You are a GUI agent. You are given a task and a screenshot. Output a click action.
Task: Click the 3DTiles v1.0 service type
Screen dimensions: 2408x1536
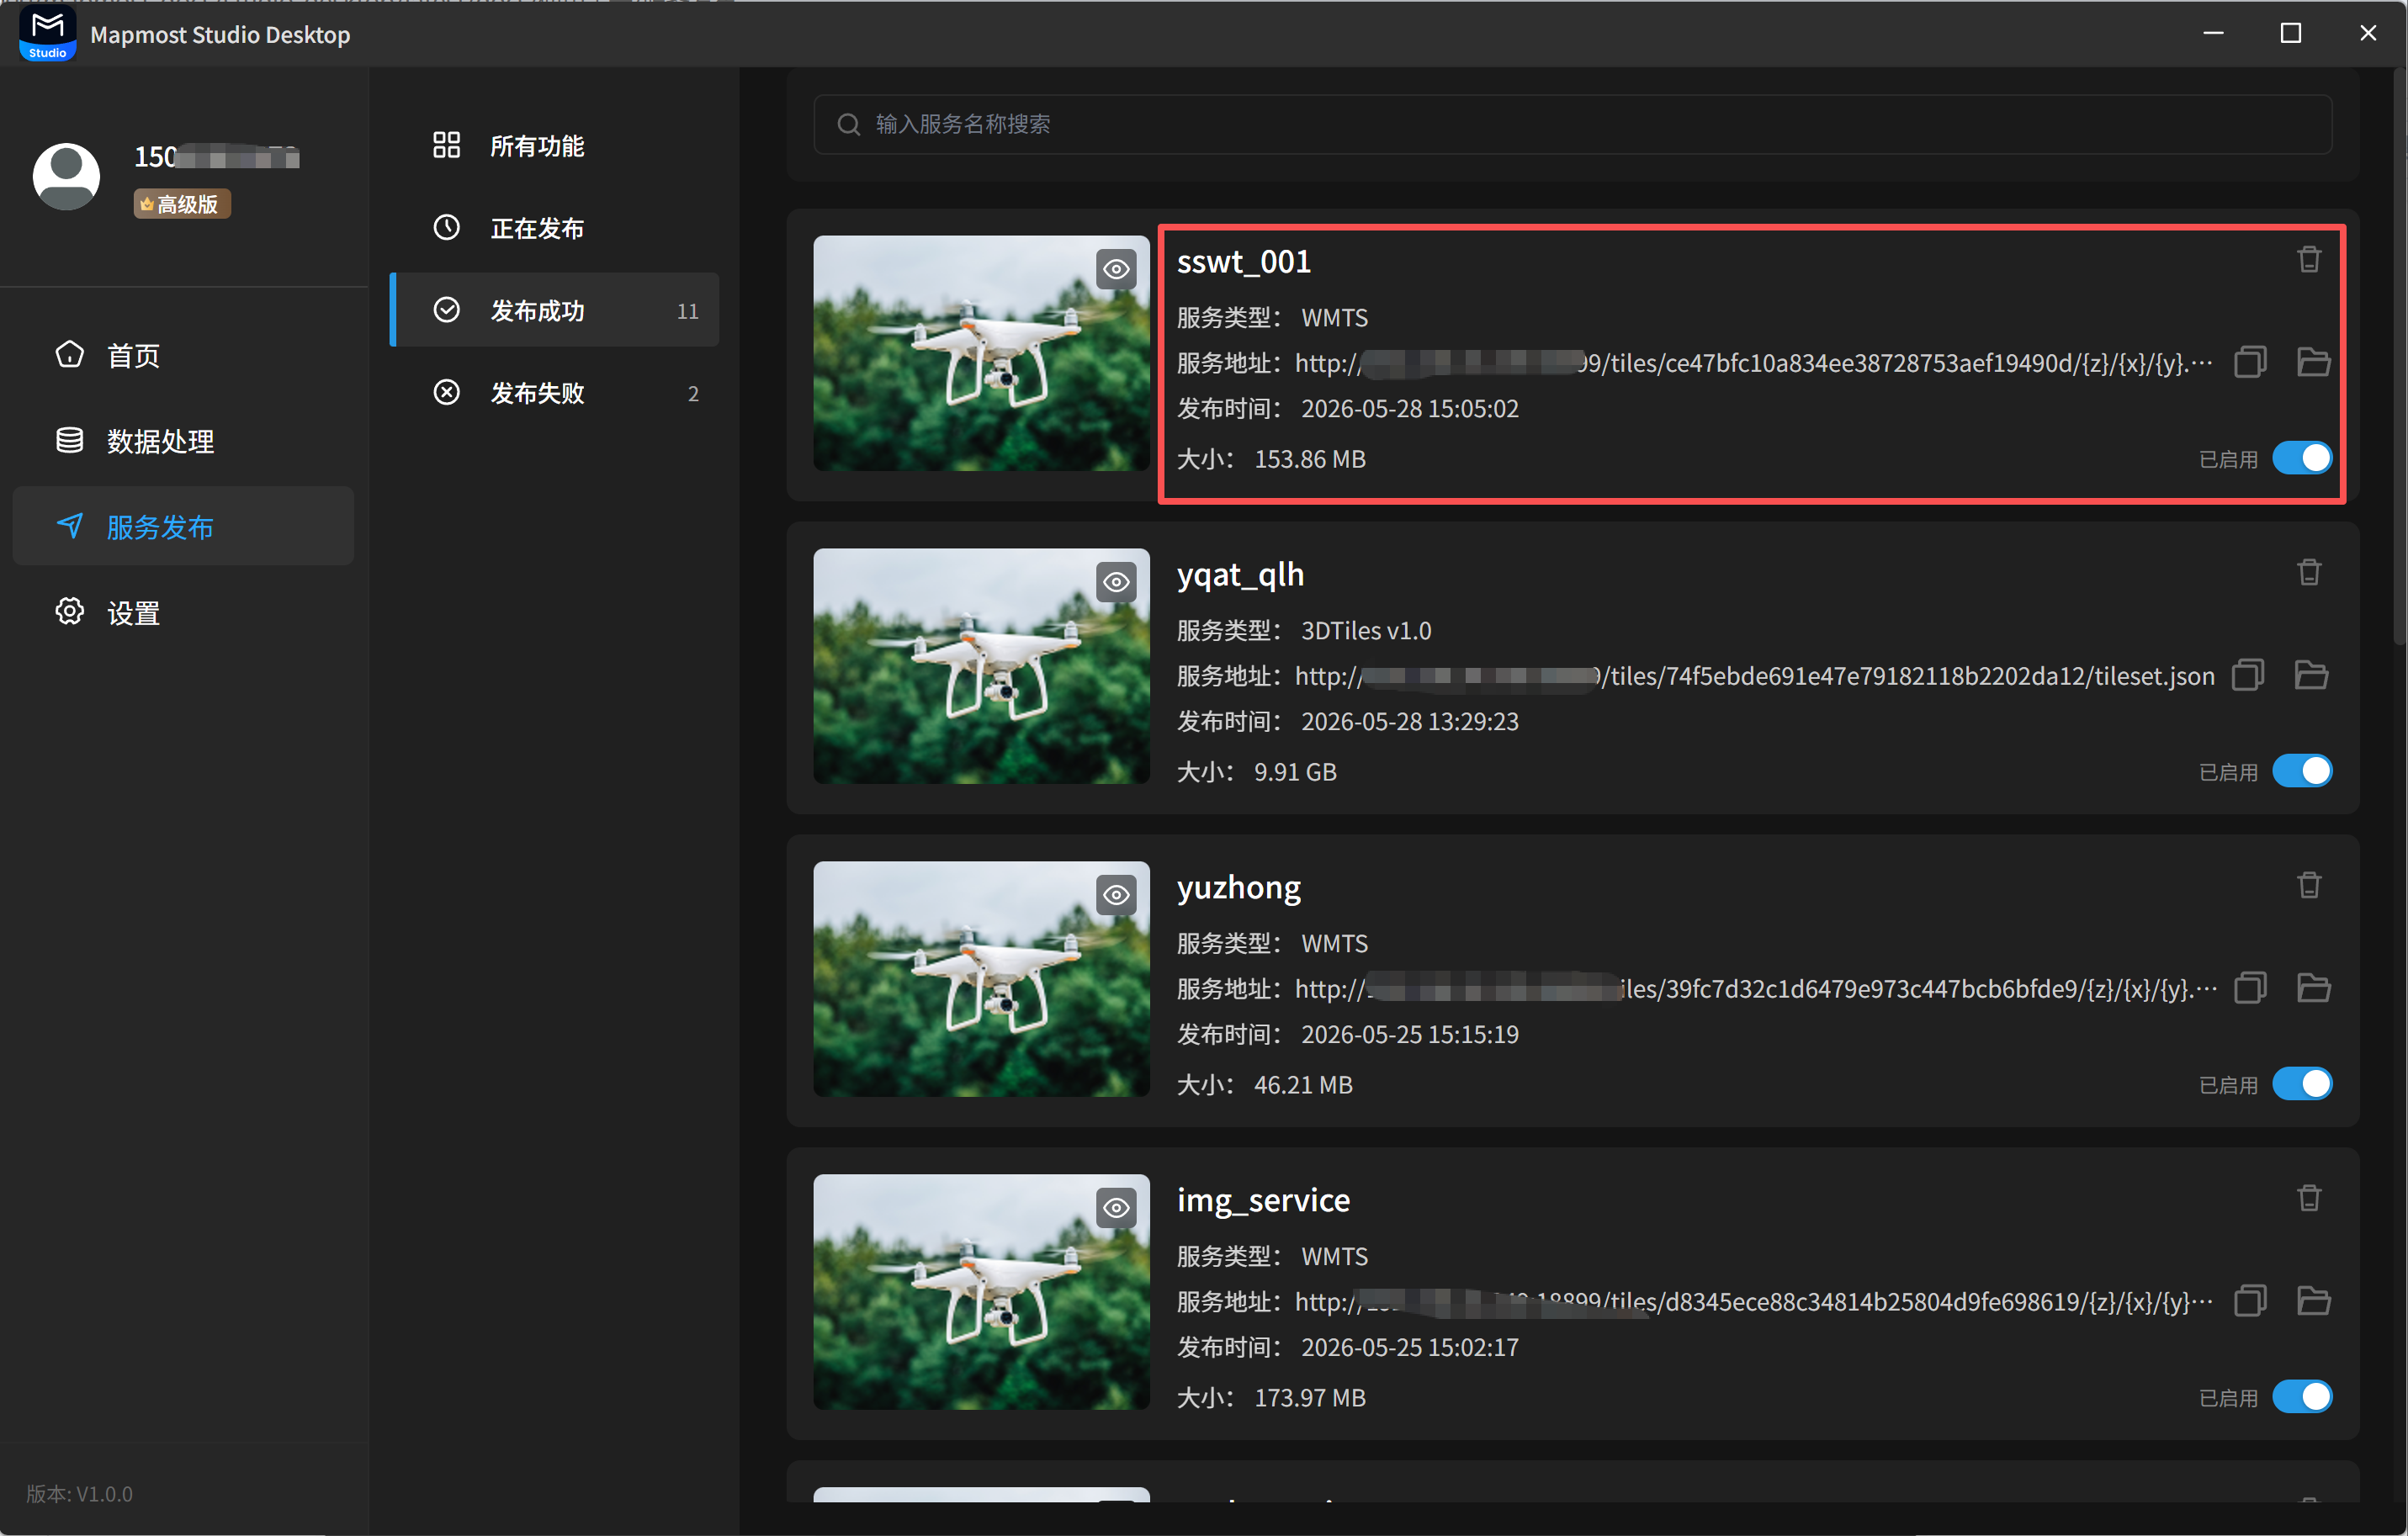(x=1366, y=631)
